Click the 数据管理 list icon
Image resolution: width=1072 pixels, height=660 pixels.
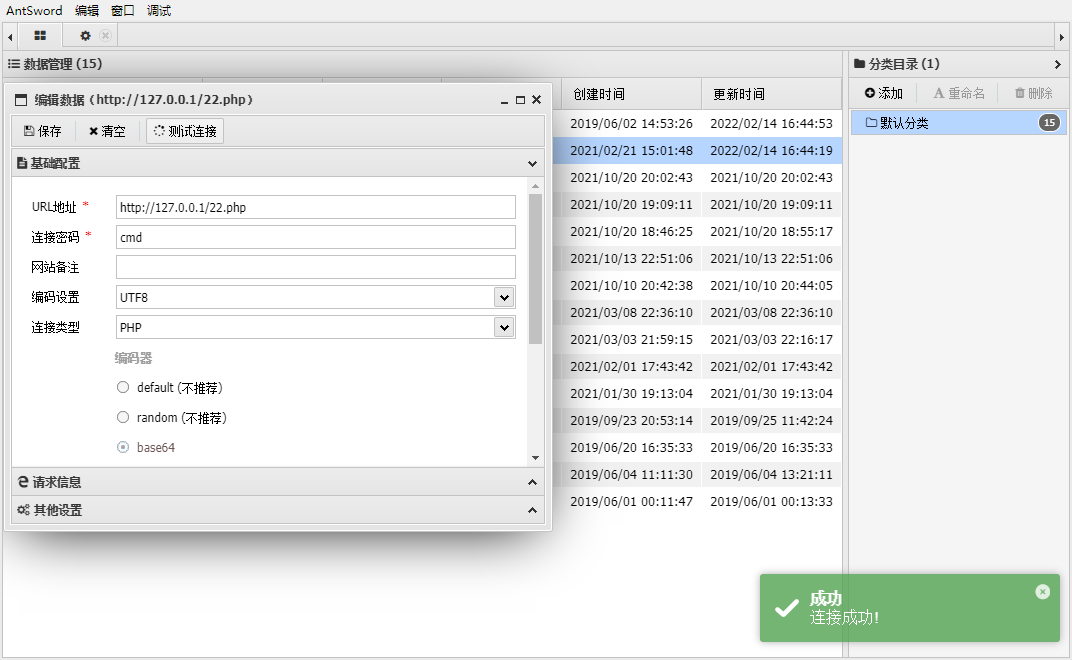14,64
